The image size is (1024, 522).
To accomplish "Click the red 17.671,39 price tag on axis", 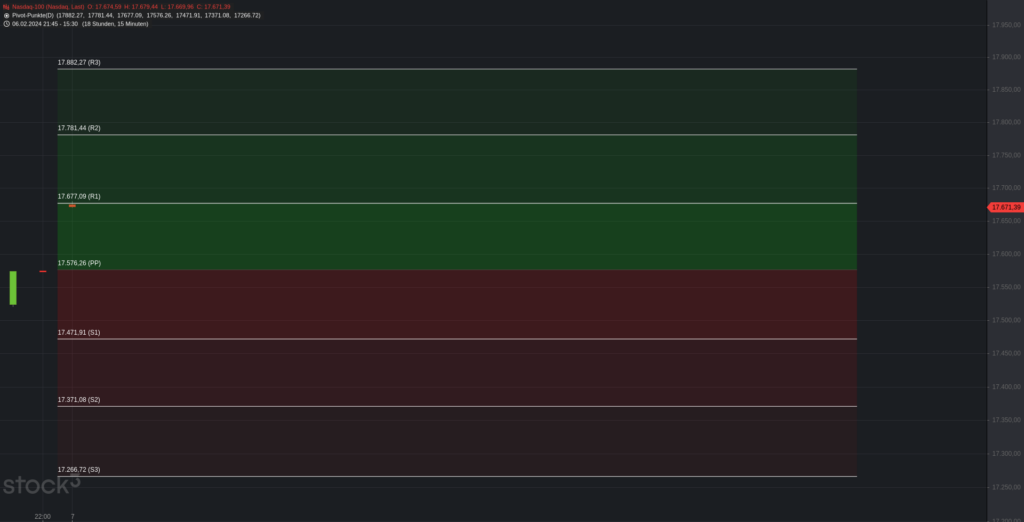I will pos(1006,207).
